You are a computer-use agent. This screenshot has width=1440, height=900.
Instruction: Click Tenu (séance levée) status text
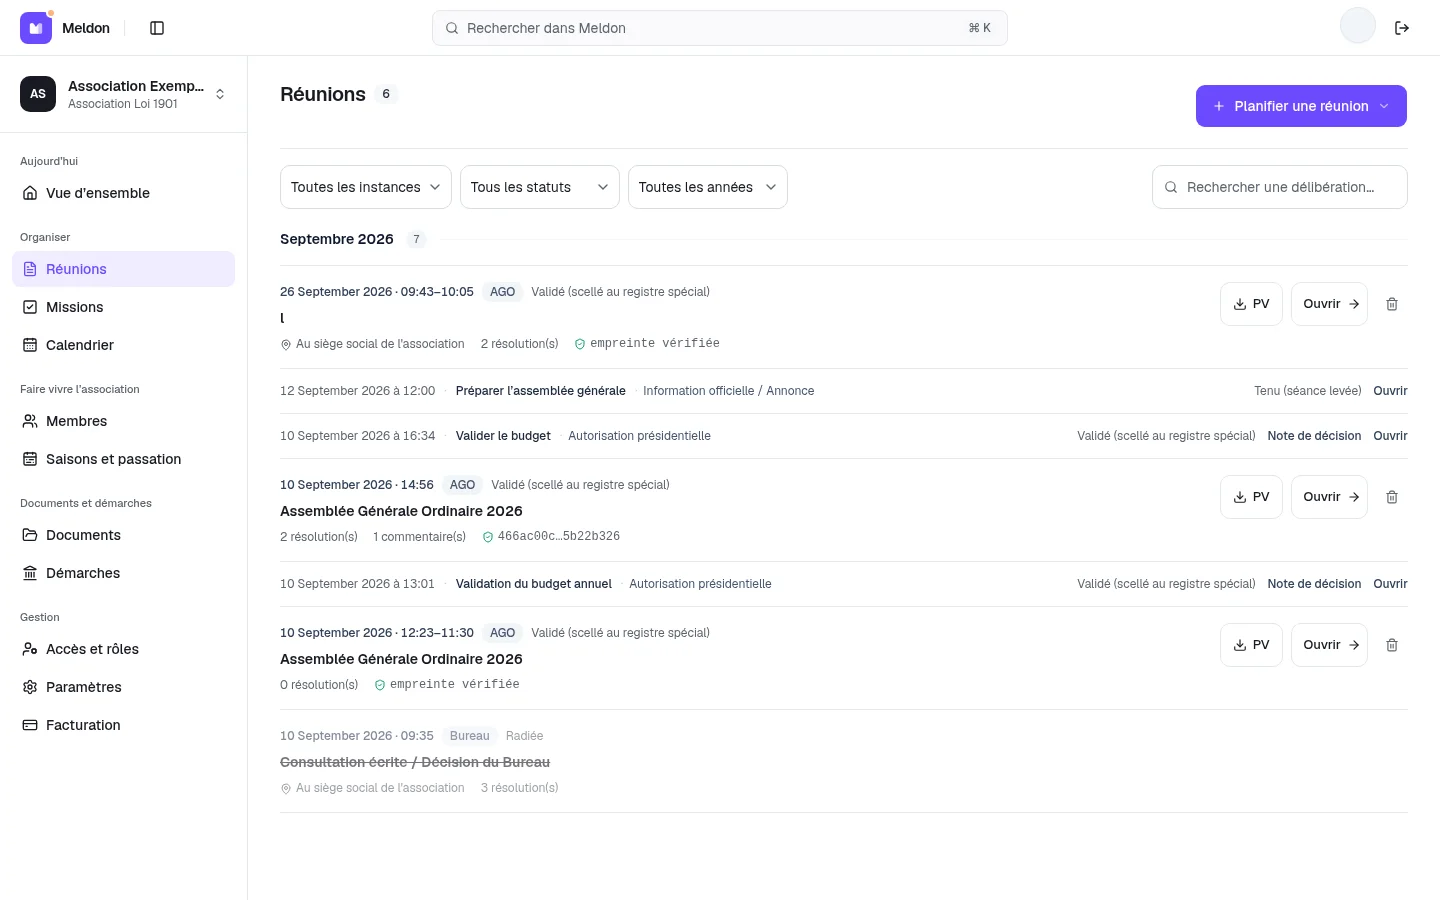tap(1308, 391)
